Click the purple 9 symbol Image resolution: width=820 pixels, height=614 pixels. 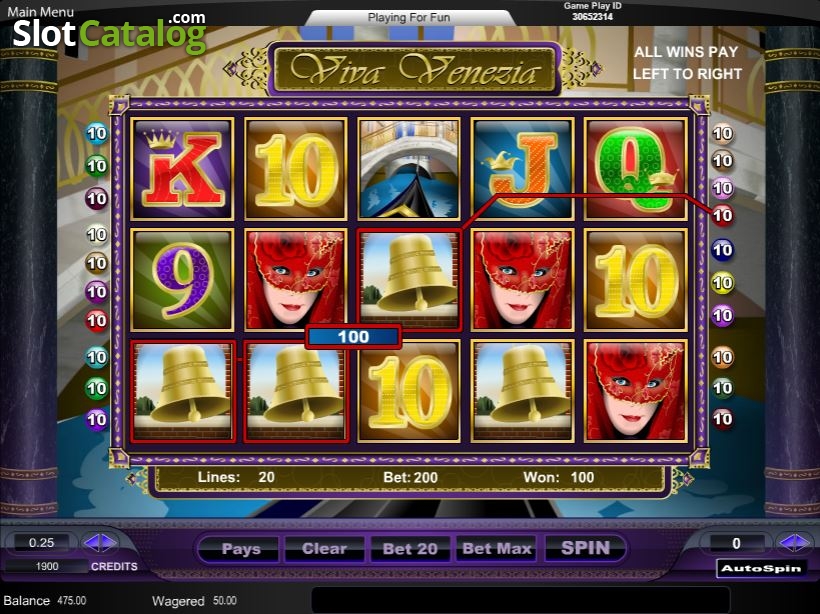[182, 280]
